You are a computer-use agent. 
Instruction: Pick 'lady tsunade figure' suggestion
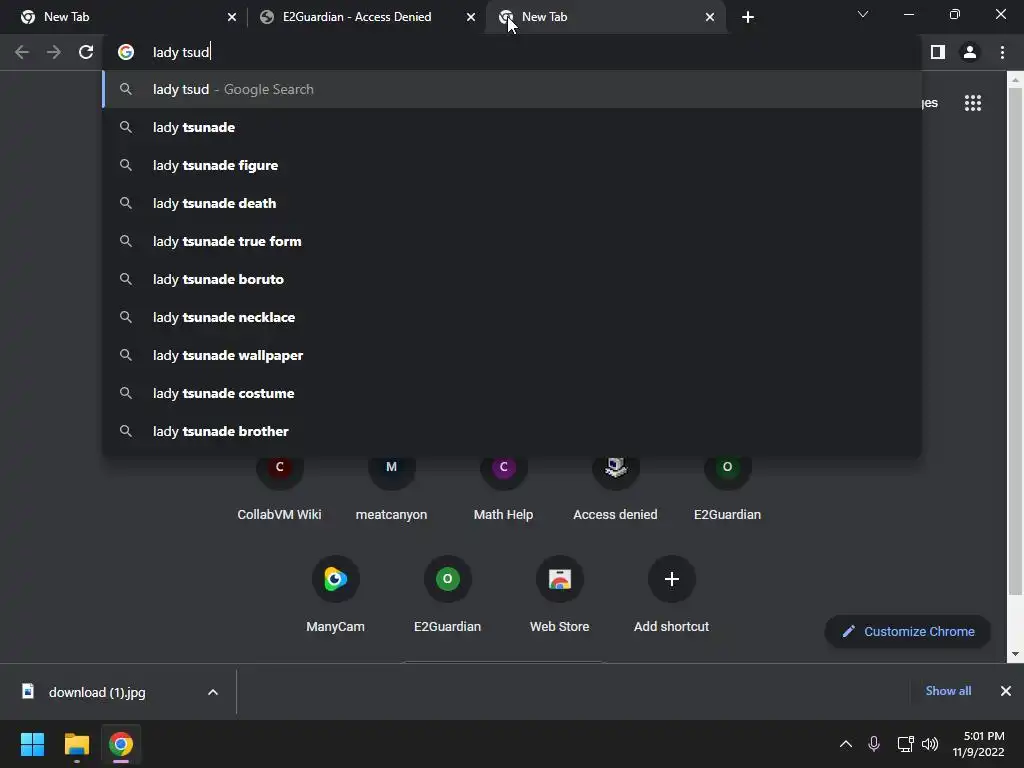pos(512,165)
